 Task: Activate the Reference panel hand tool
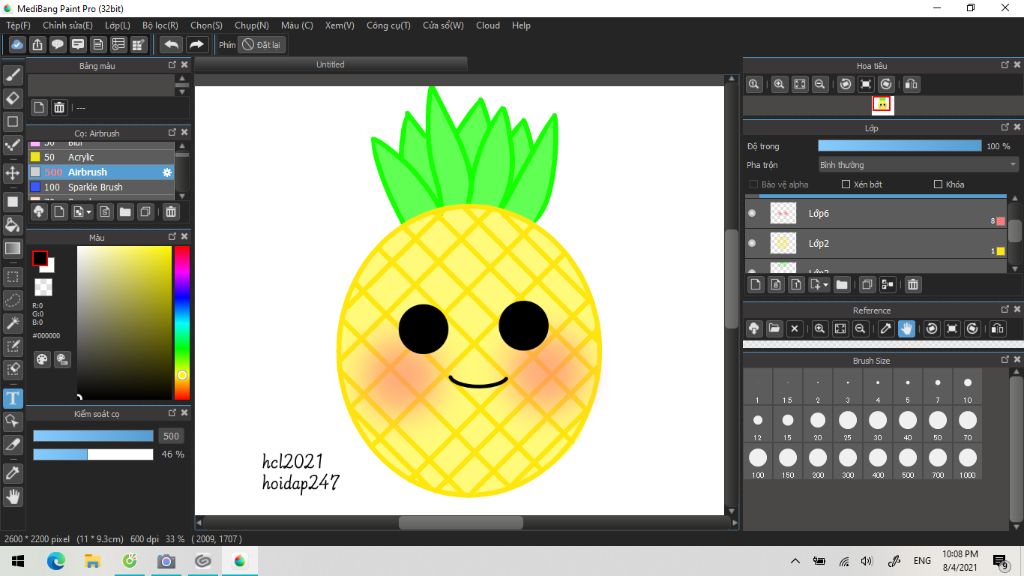pos(906,328)
